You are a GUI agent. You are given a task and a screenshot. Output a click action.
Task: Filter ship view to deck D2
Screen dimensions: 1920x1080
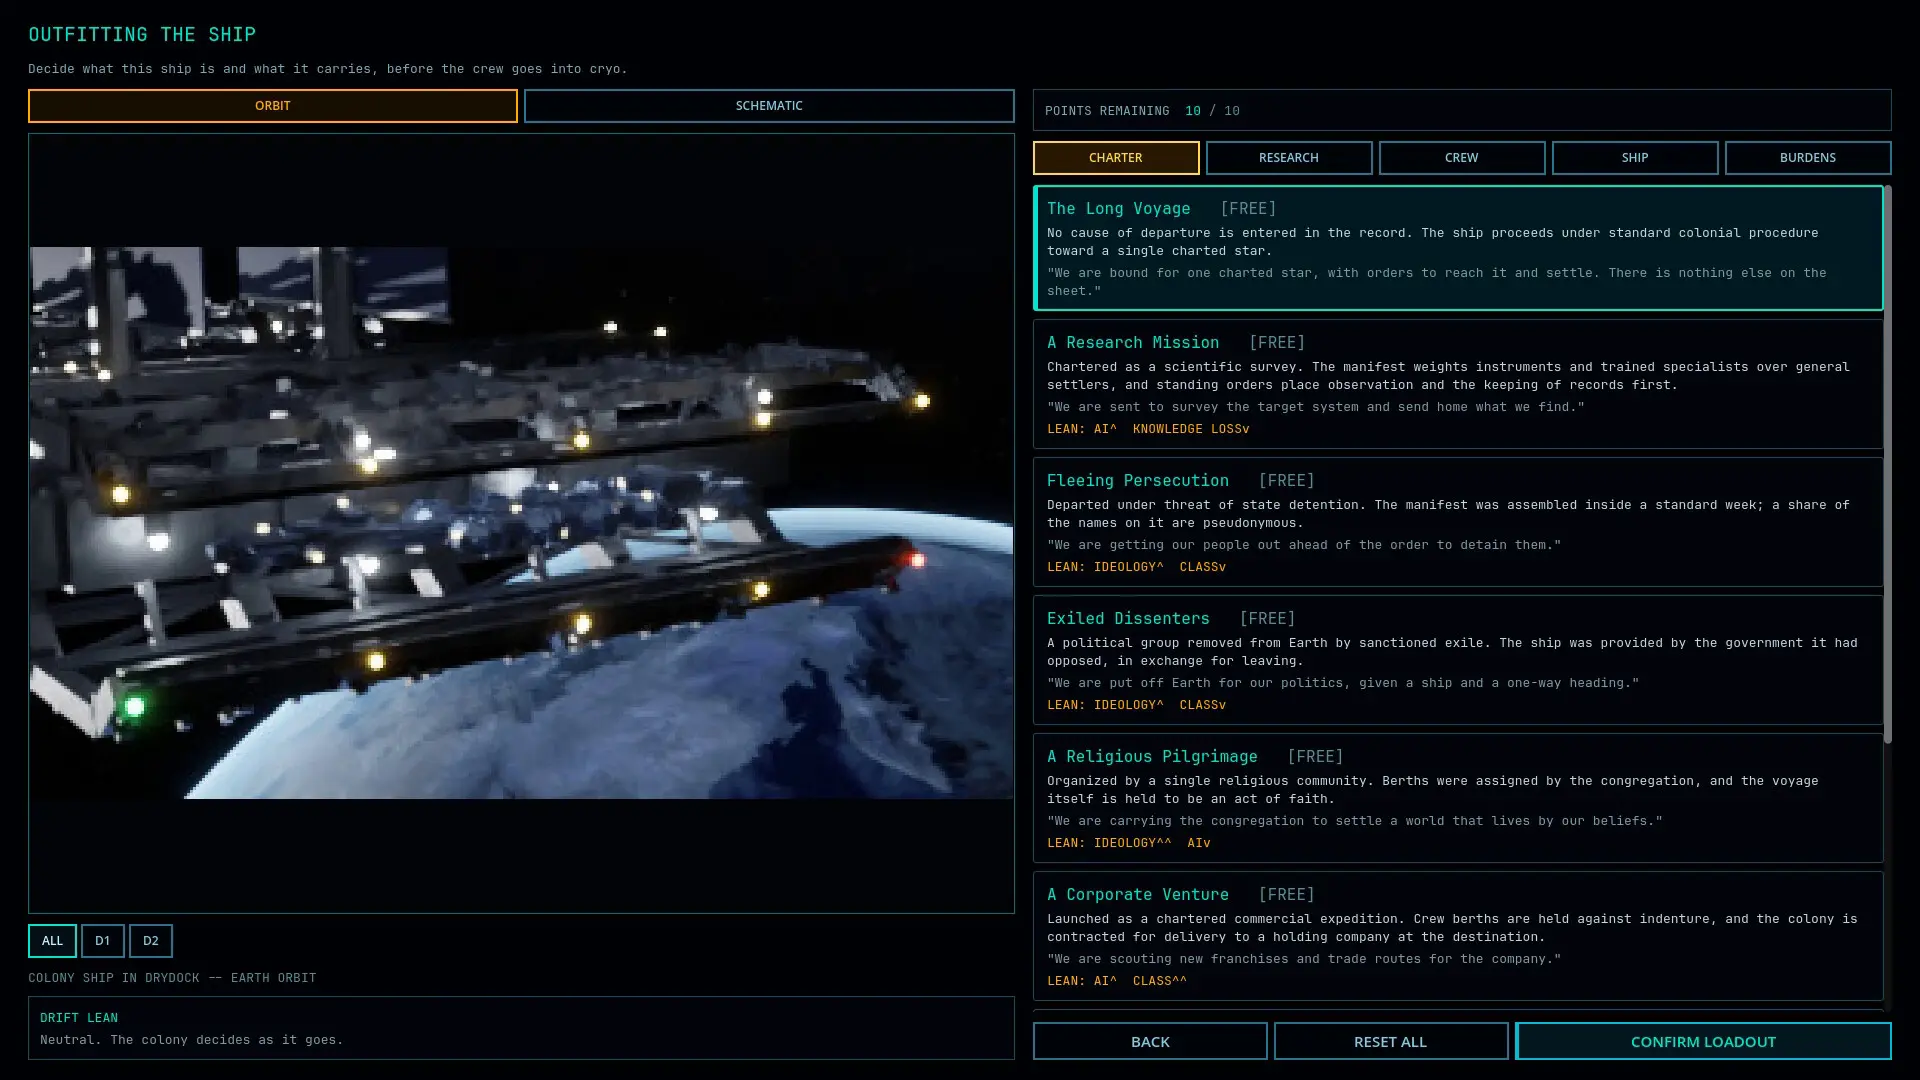click(150, 941)
